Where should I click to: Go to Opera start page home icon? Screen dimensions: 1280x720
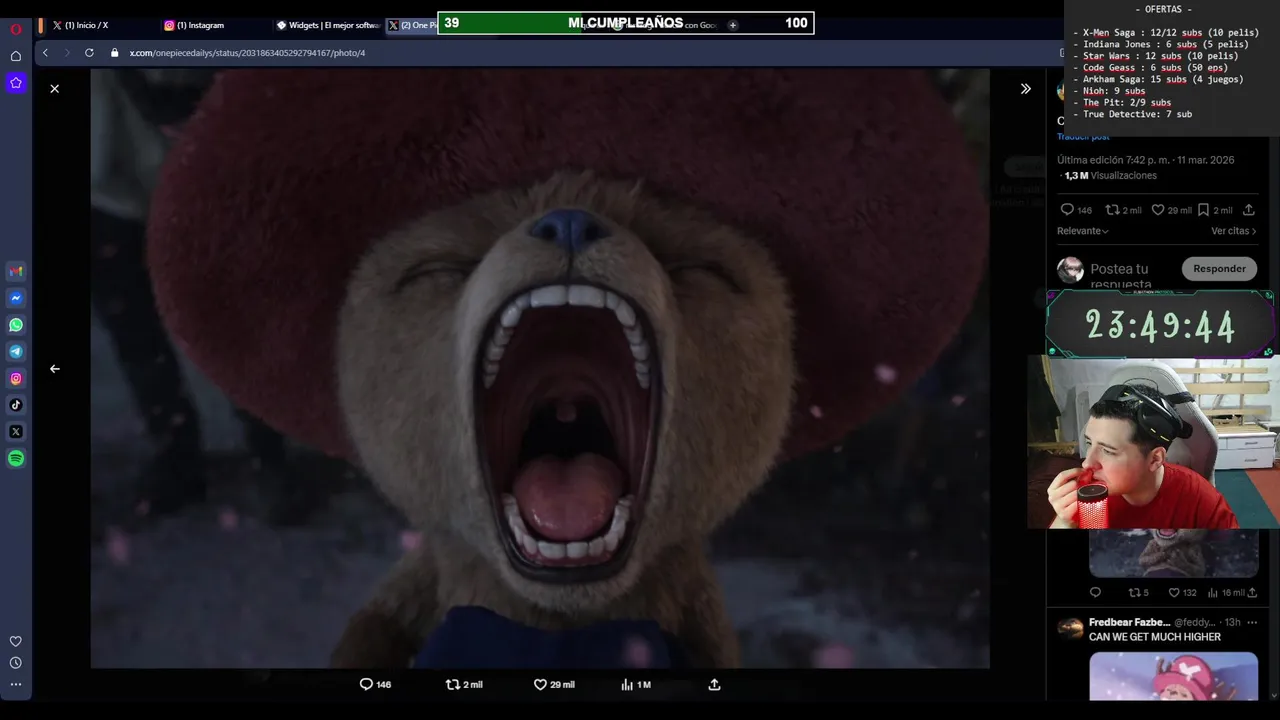(x=16, y=56)
